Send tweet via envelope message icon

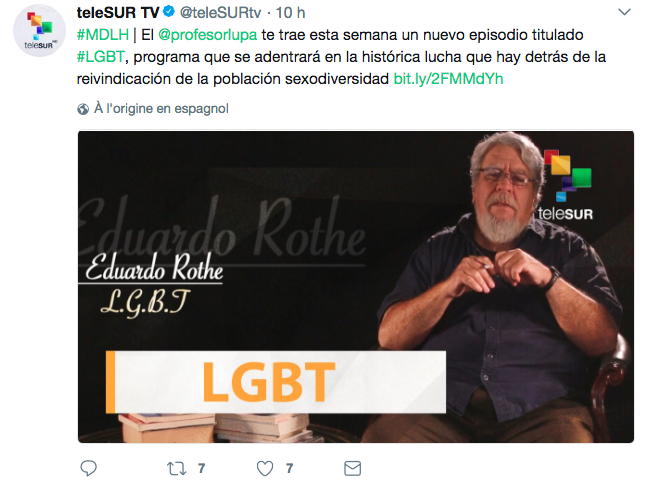click(x=353, y=468)
